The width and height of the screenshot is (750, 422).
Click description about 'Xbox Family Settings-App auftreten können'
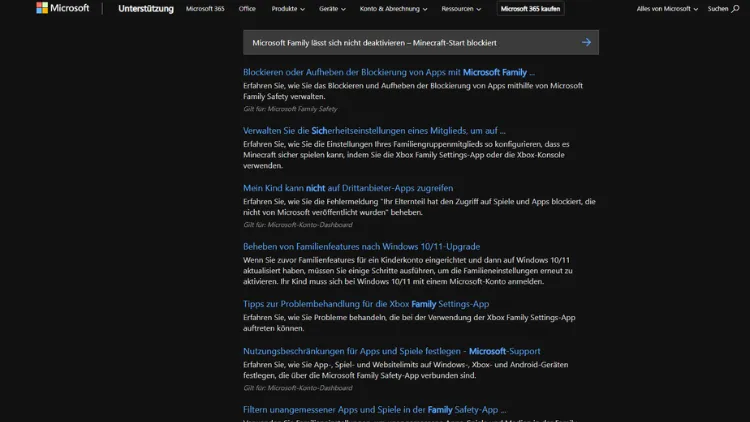click(x=409, y=323)
